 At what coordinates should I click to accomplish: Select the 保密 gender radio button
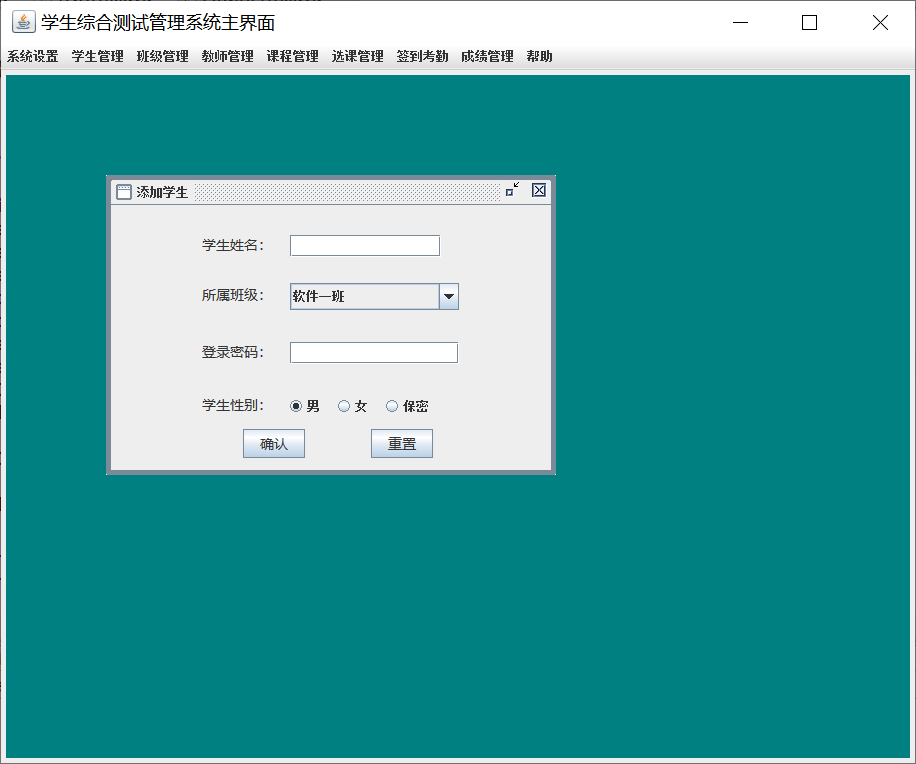click(392, 406)
